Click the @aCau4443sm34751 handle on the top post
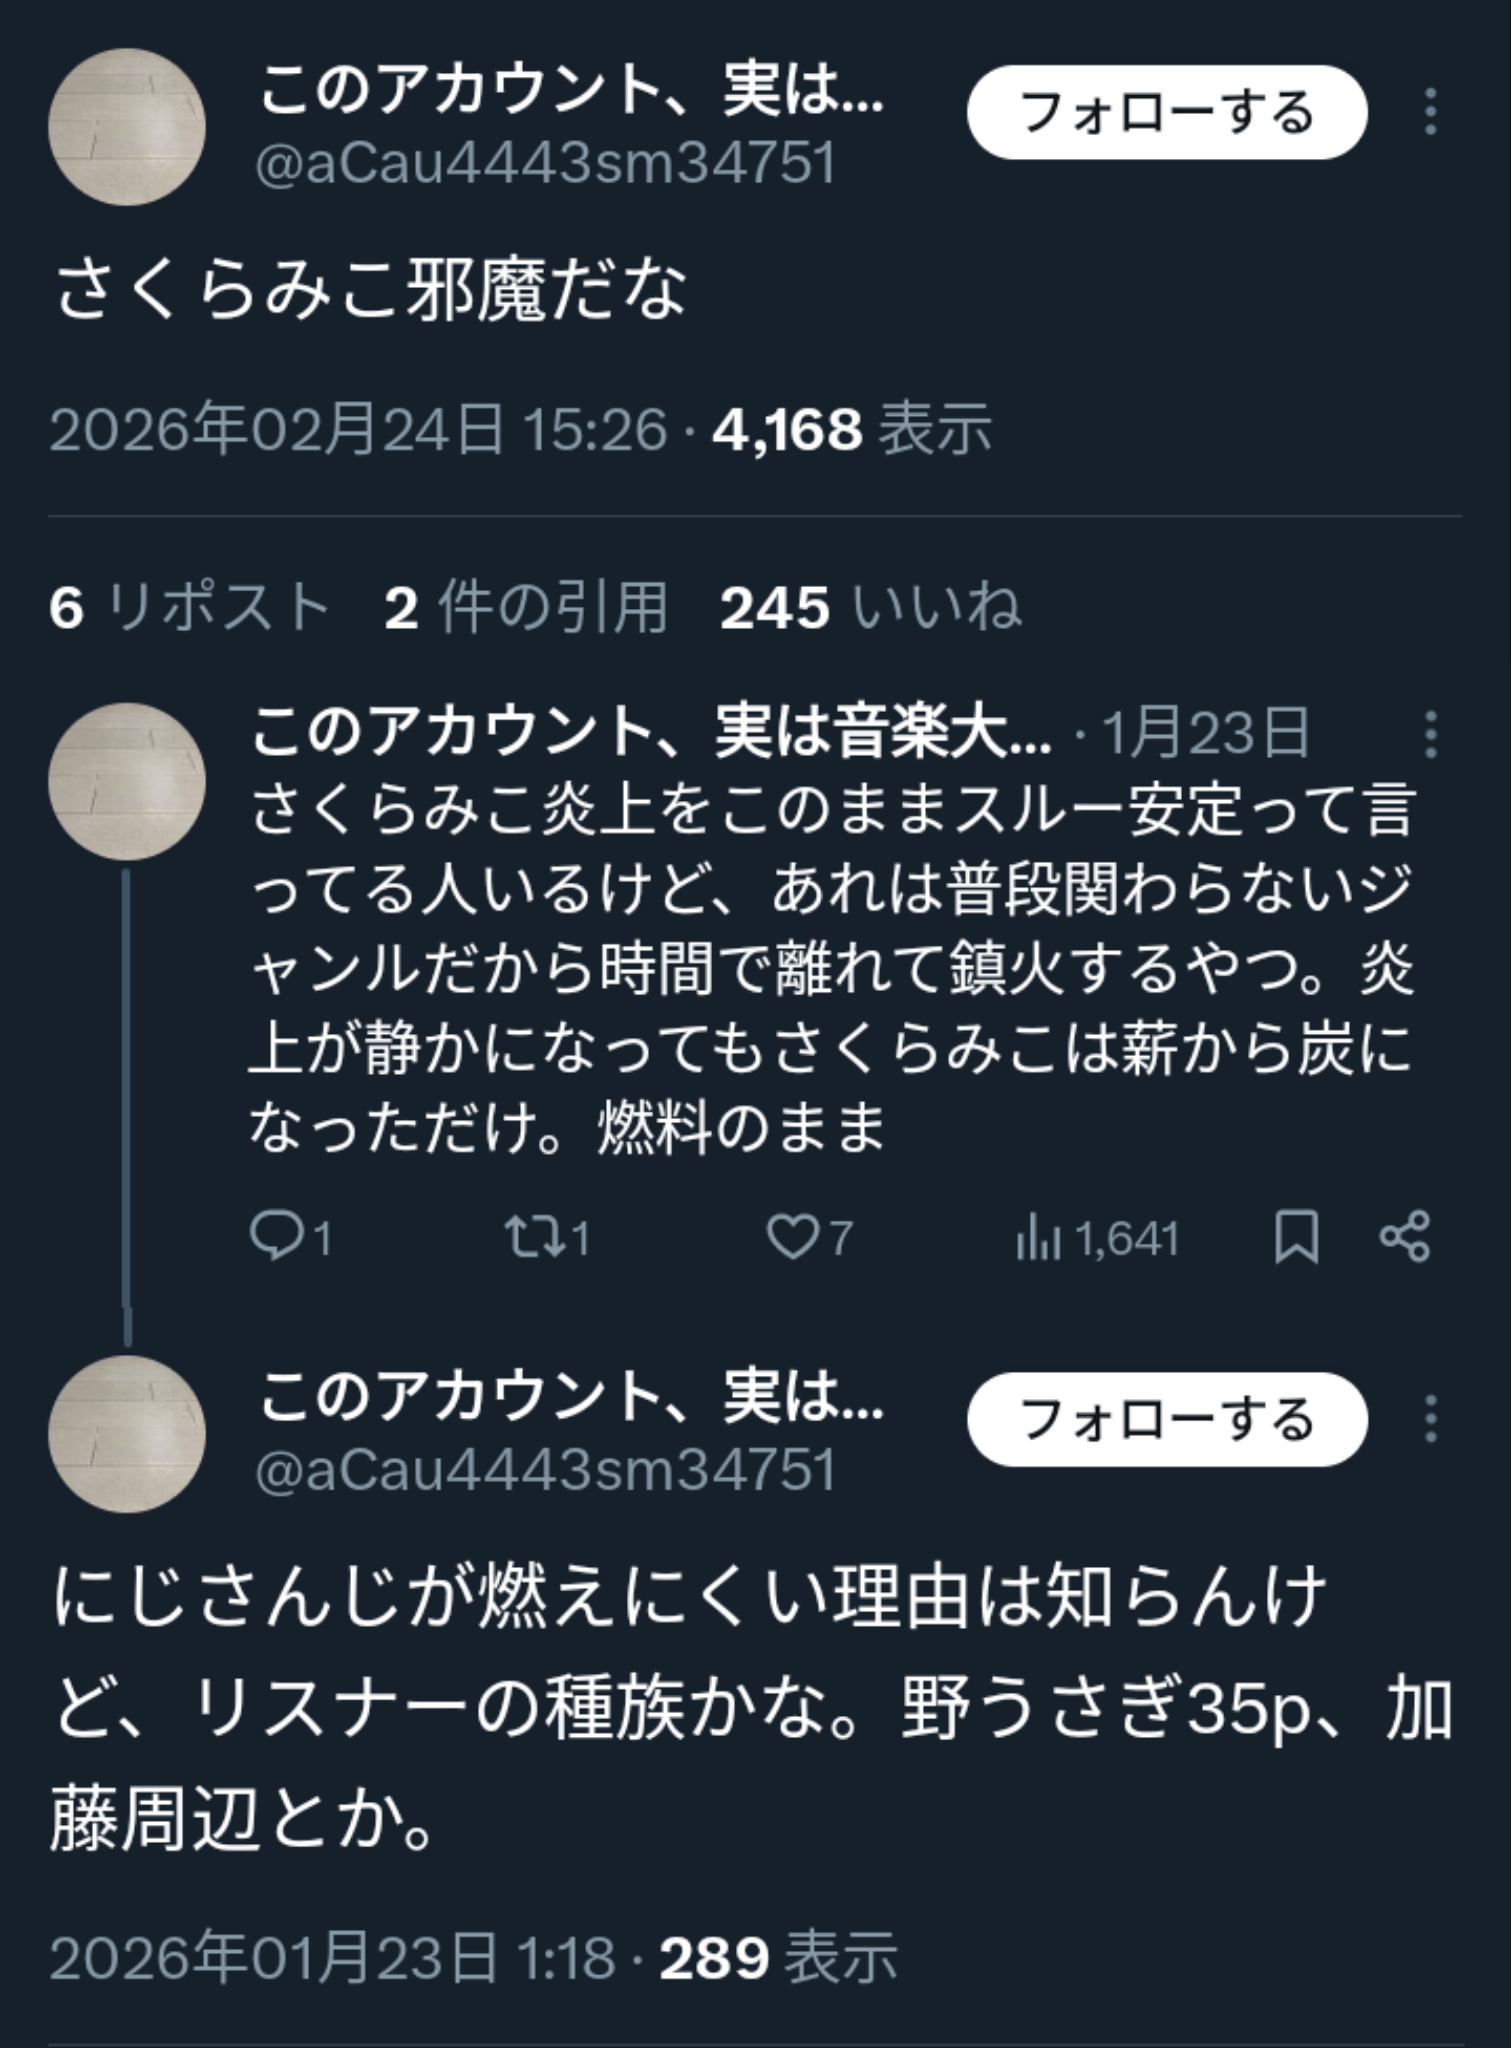Screen dimensions: 1511x2048 click(545, 163)
